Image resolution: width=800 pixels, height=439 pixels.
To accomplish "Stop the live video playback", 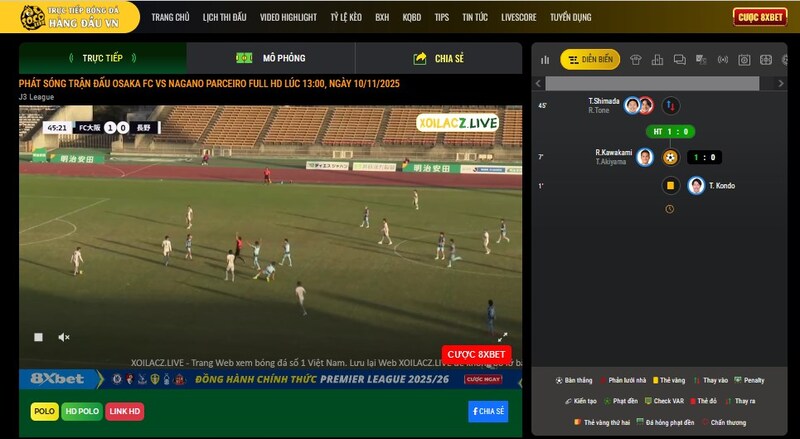I will pos(38,337).
